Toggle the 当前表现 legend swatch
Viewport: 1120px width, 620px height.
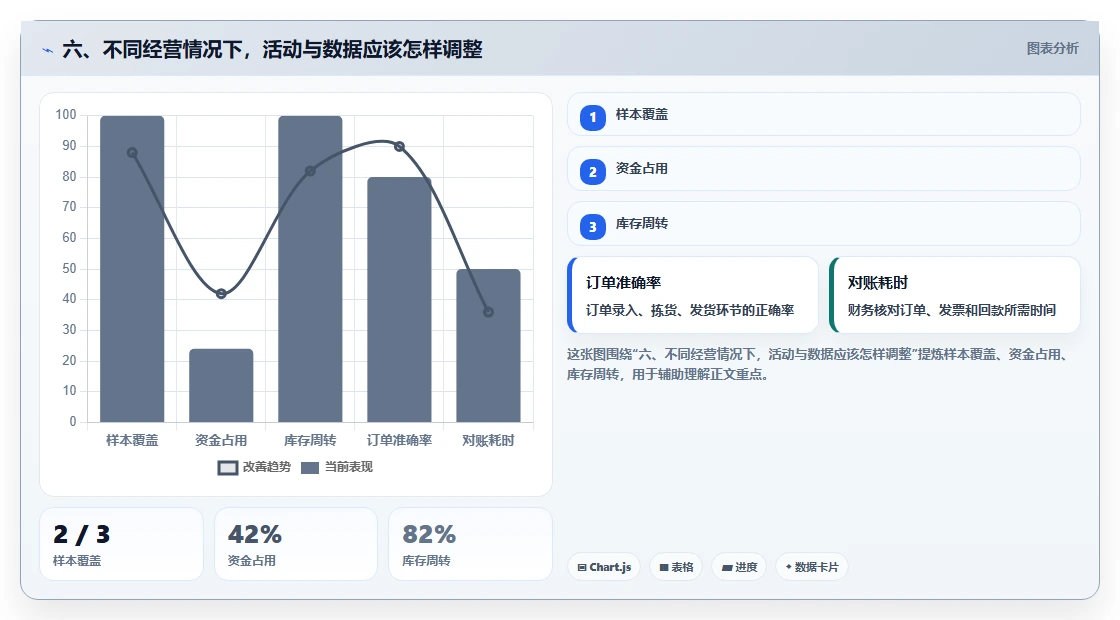click(309, 468)
